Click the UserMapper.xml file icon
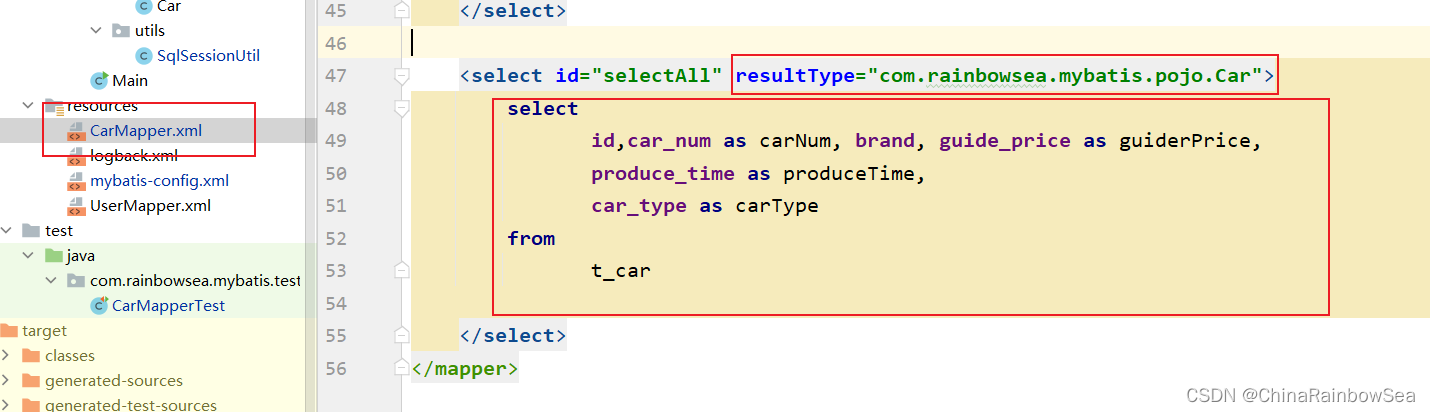Viewport: 1430px width, 412px height. (x=75, y=206)
